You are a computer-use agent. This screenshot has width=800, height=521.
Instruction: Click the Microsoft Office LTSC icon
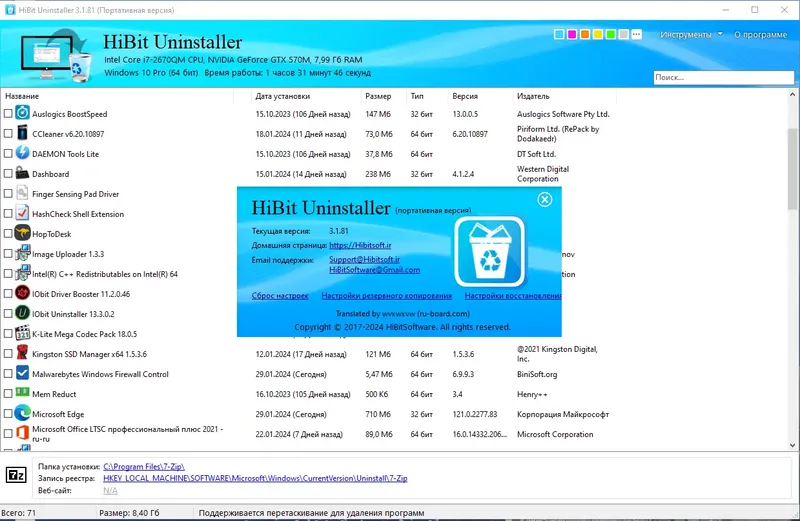click(22, 433)
